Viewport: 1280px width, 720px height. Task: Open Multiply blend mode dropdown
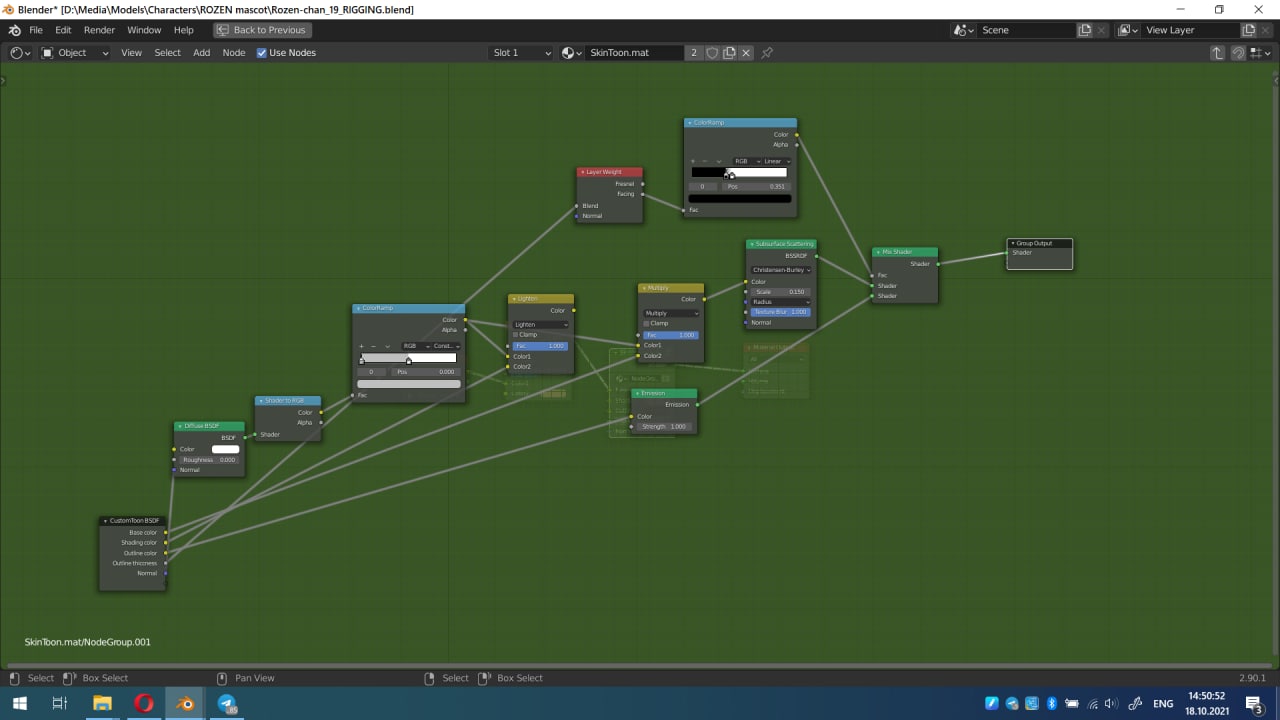tap(671, 313)
